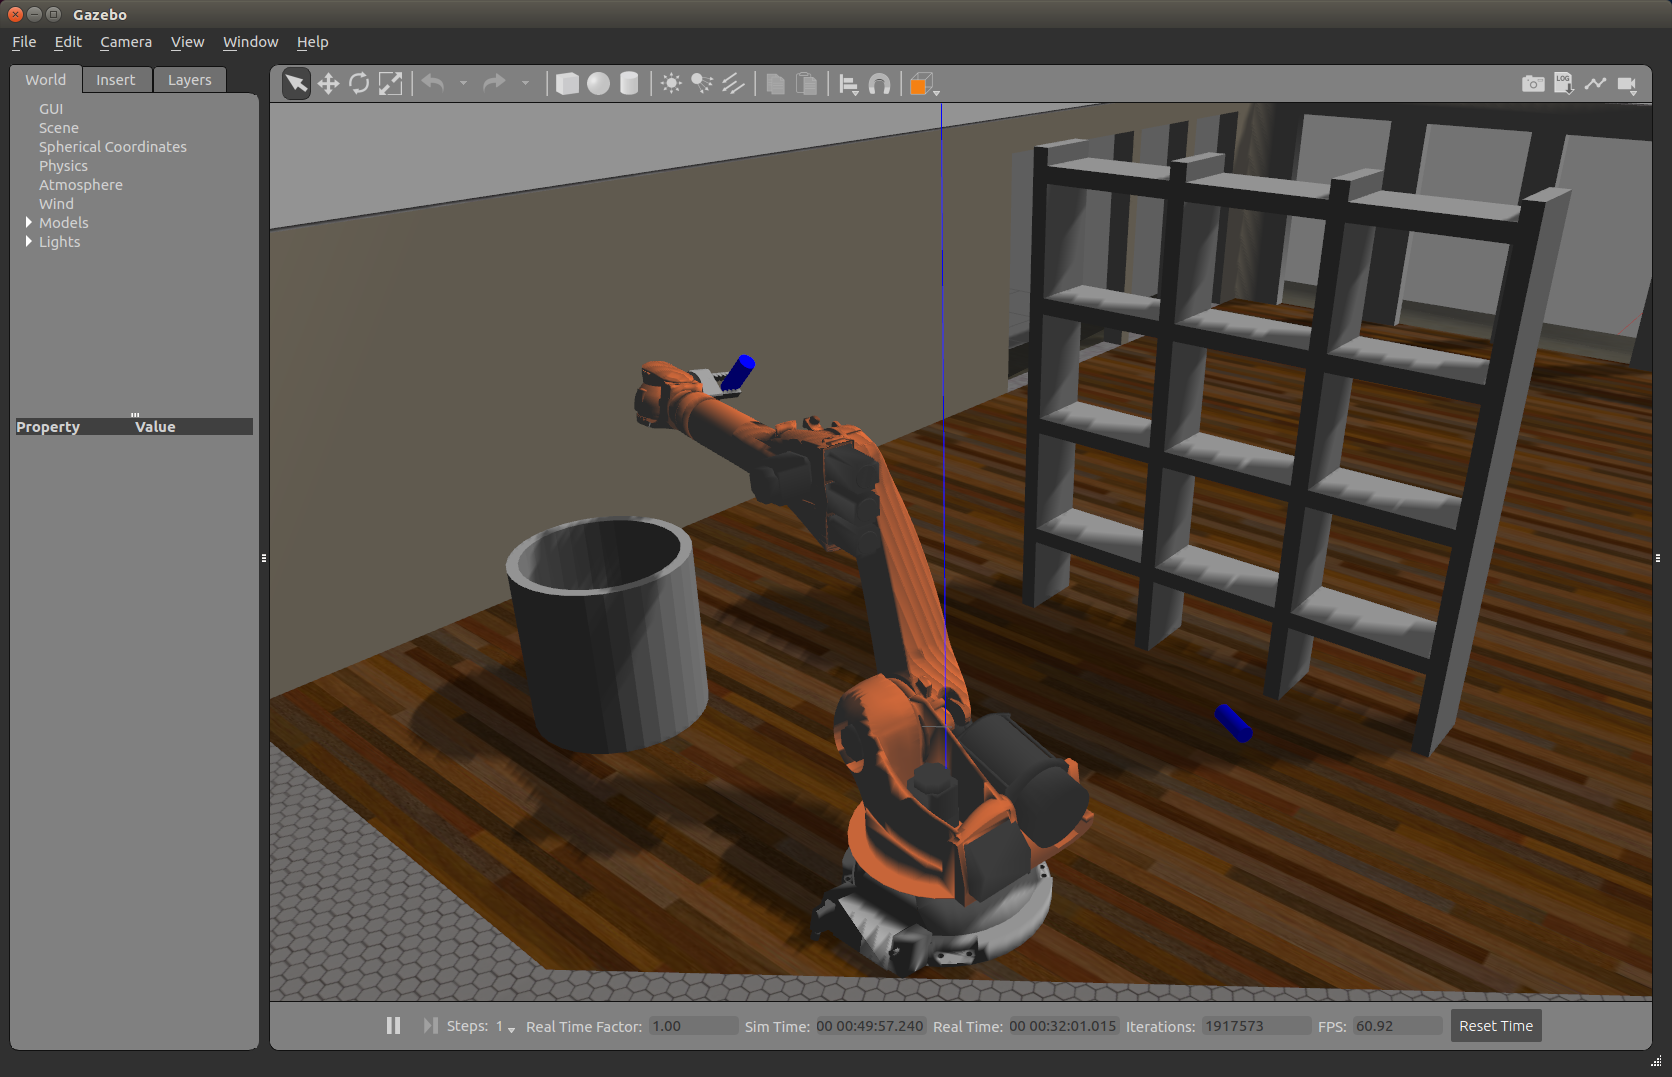Click the undo arrow icon
1672x1077 pixels.
tap(433, 83)
